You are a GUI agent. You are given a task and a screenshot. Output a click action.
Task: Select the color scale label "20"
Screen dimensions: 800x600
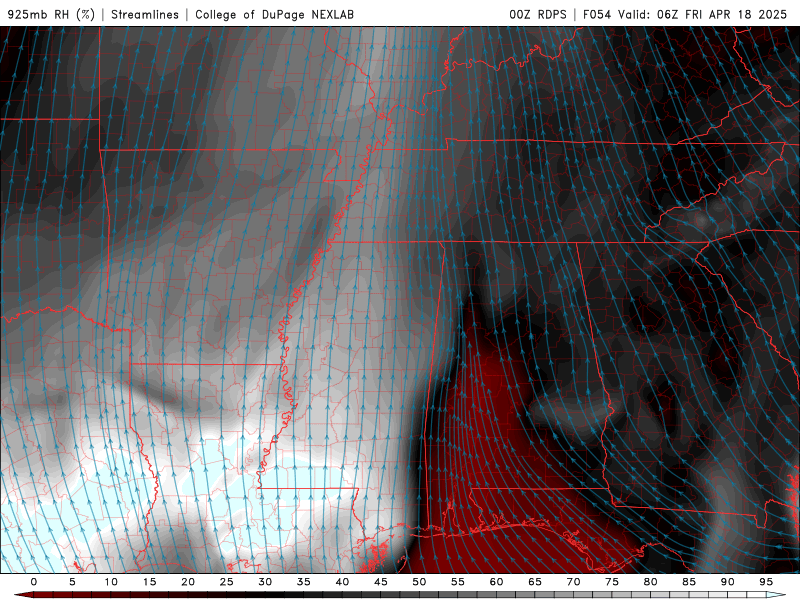pos(188,582)
